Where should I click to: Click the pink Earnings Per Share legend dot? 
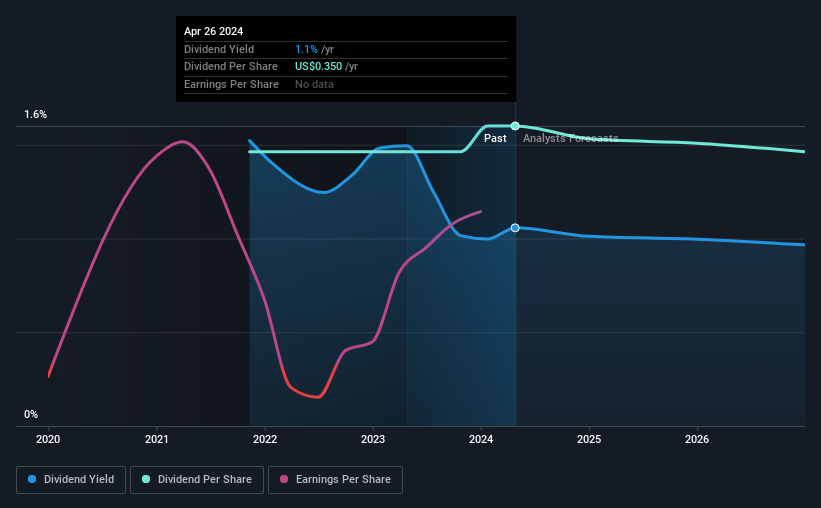pyautogui.click(x=284, y=479)
